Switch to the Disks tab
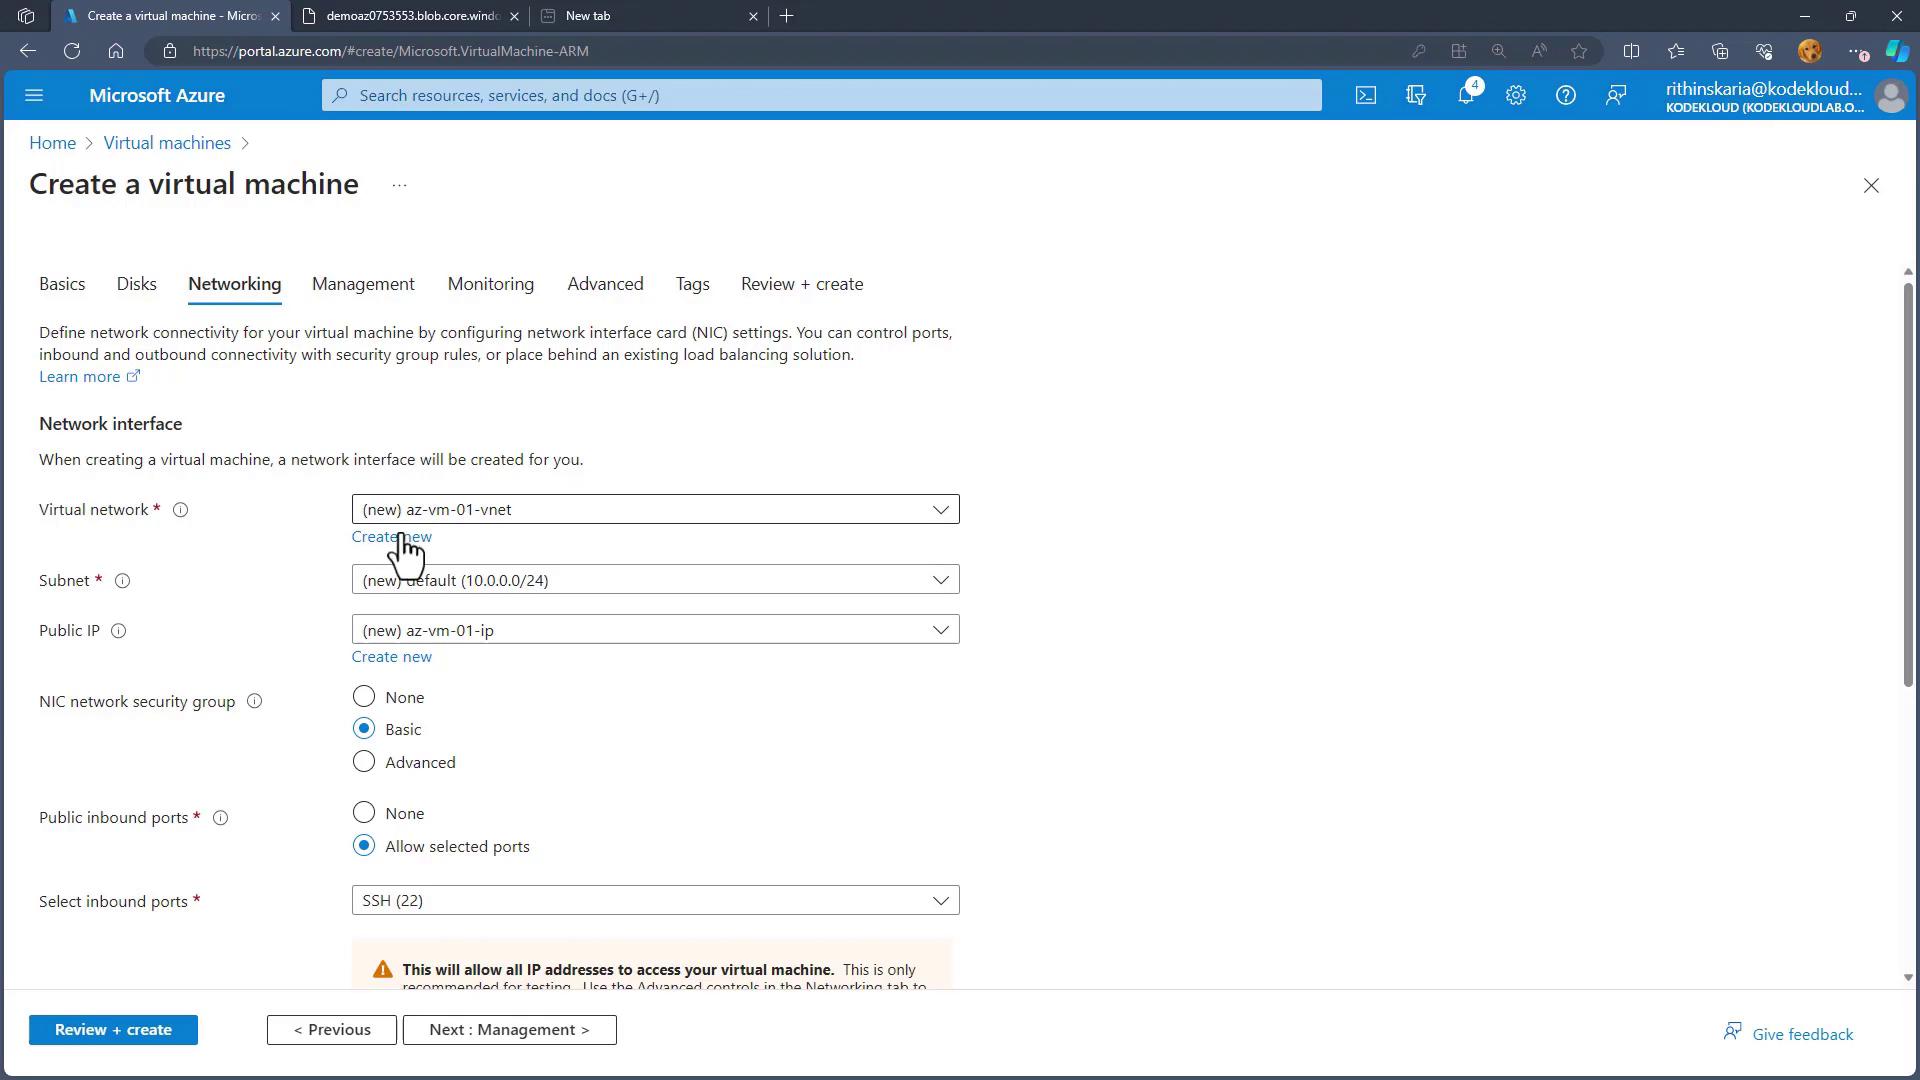Image resolution: width=1920 pixels, height=1080 pixels. [136, 284]
